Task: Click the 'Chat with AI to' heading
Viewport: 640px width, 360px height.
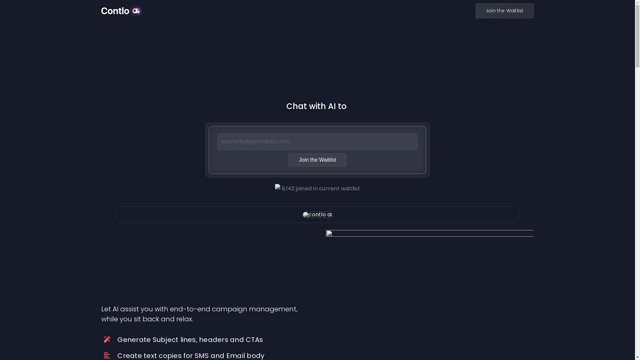Action: [316, 106]
